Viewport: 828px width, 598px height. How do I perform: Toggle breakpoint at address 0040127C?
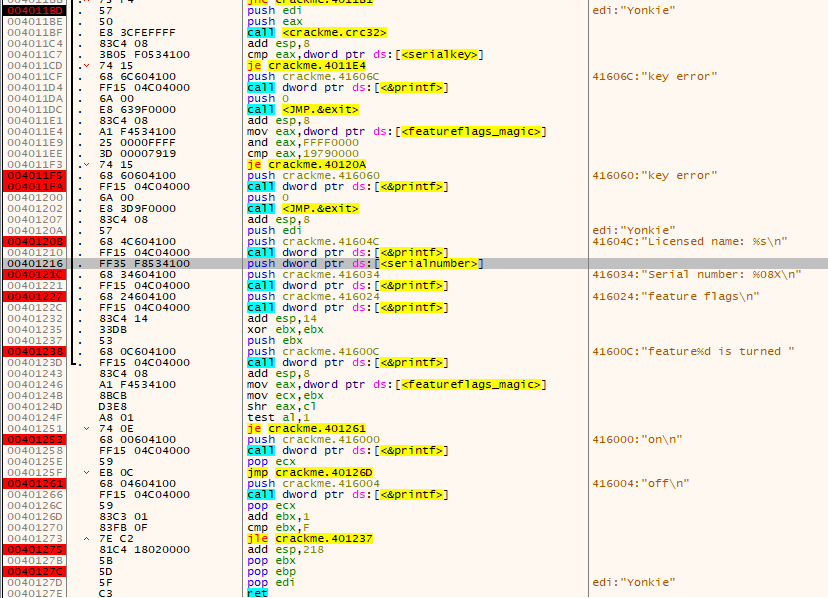[36, 571]
